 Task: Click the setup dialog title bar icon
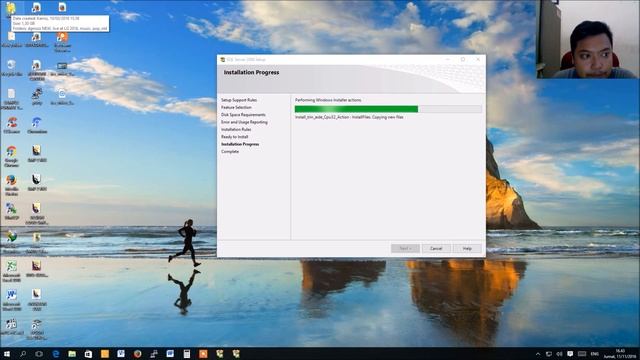coord(222,60)
